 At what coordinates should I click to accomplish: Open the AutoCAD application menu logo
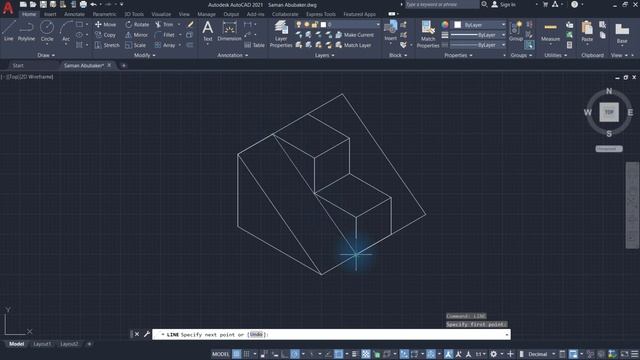8,7
